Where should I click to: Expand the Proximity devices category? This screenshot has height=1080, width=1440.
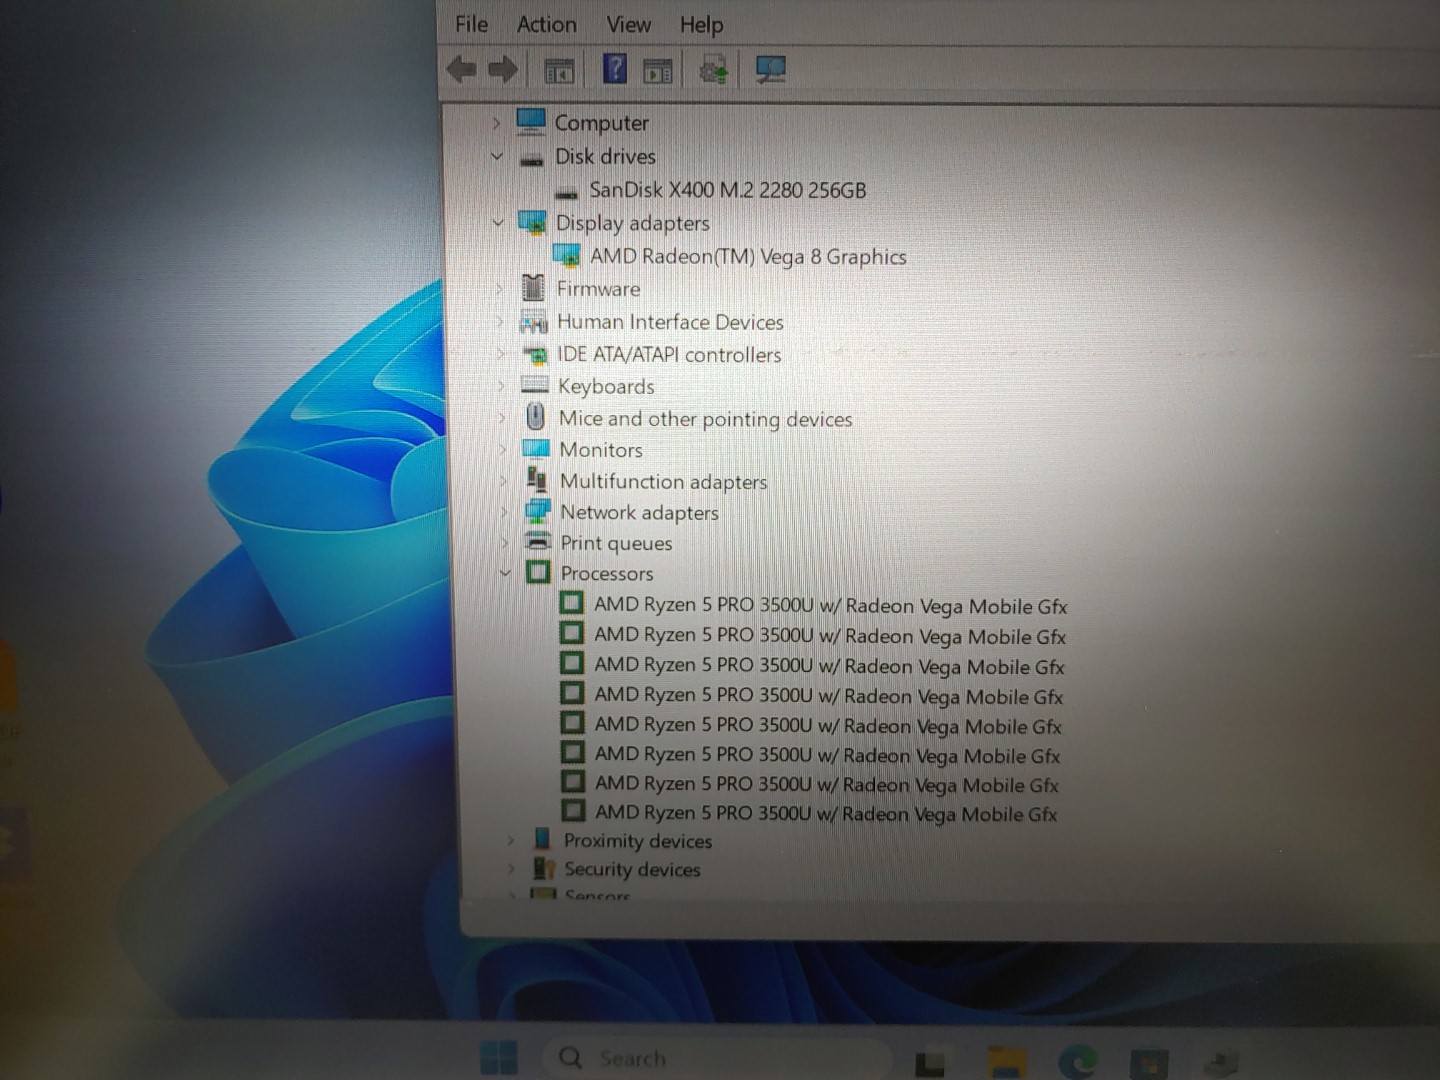coord(510,840)
